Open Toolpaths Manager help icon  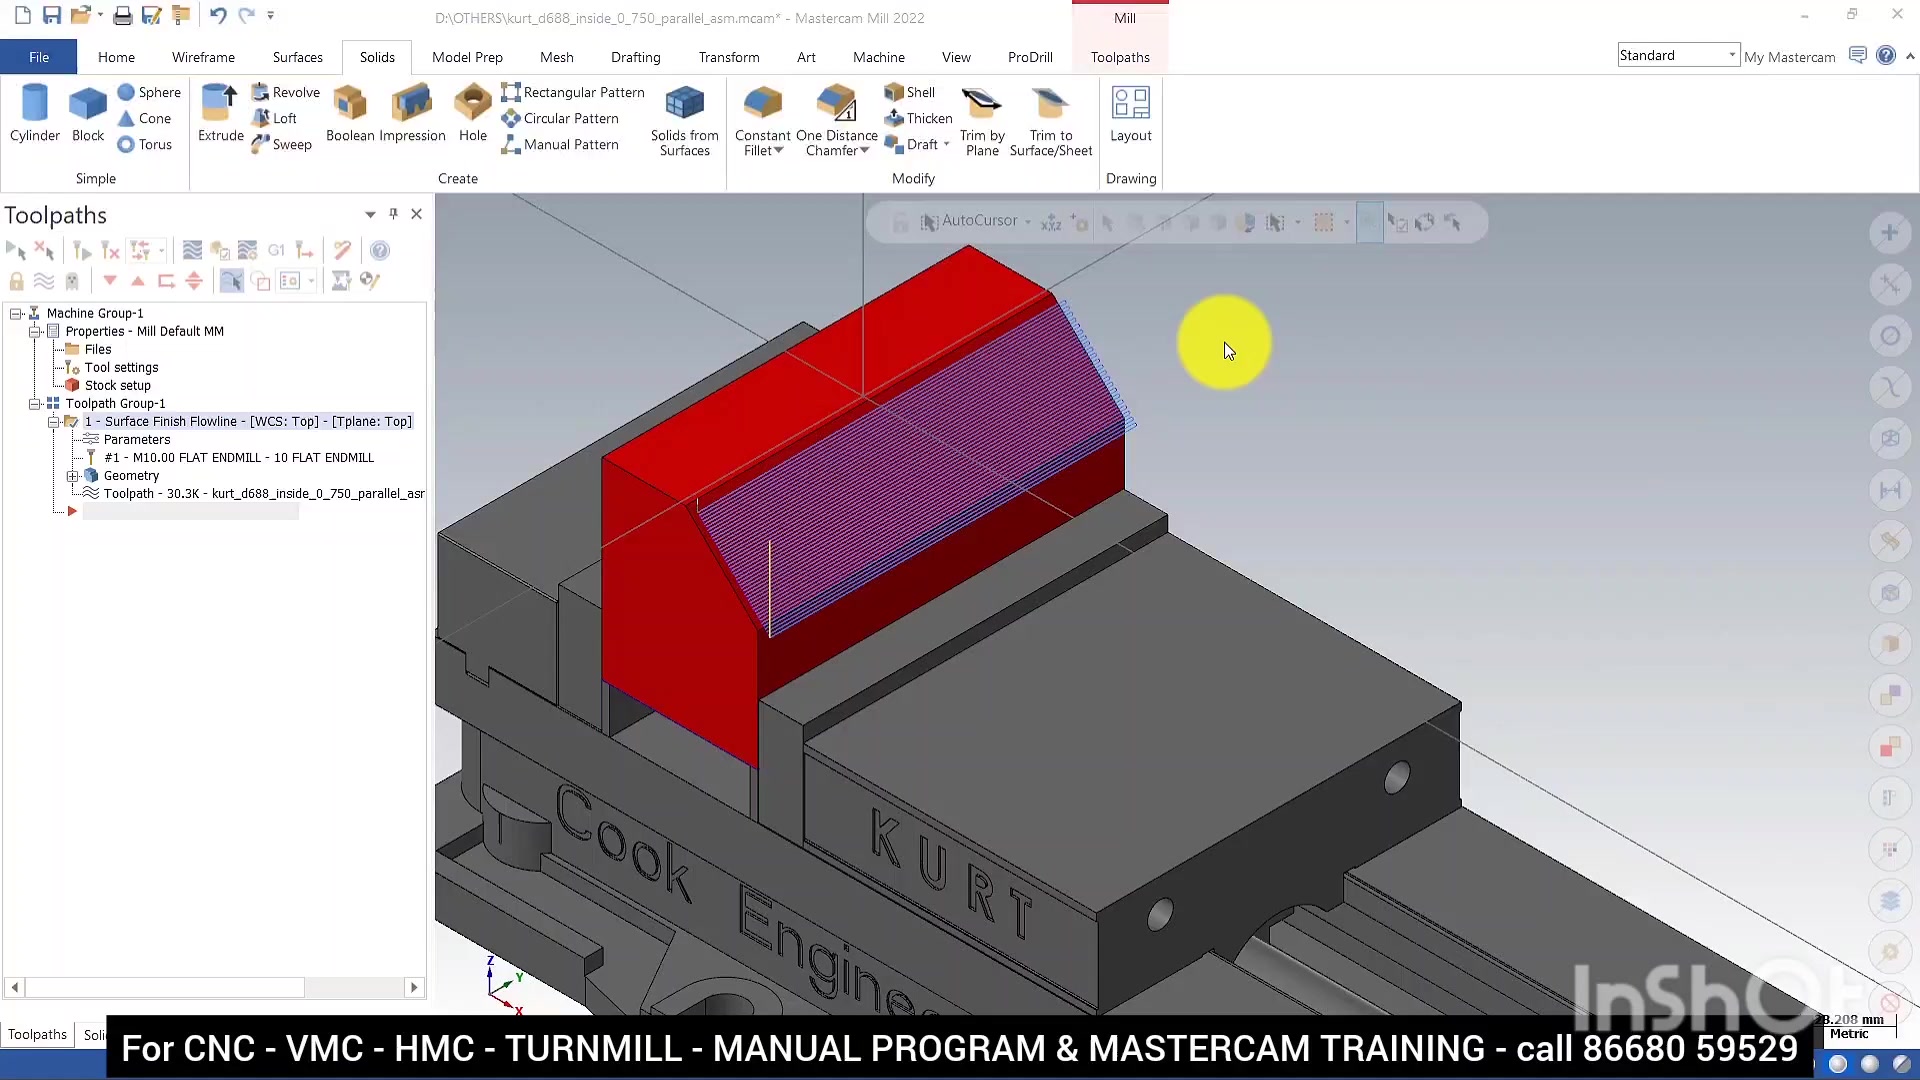pos(380,250)
